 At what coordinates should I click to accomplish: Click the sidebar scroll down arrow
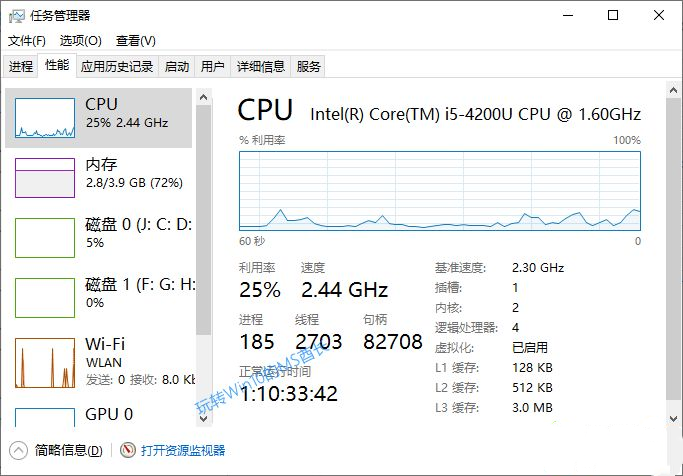203,419
